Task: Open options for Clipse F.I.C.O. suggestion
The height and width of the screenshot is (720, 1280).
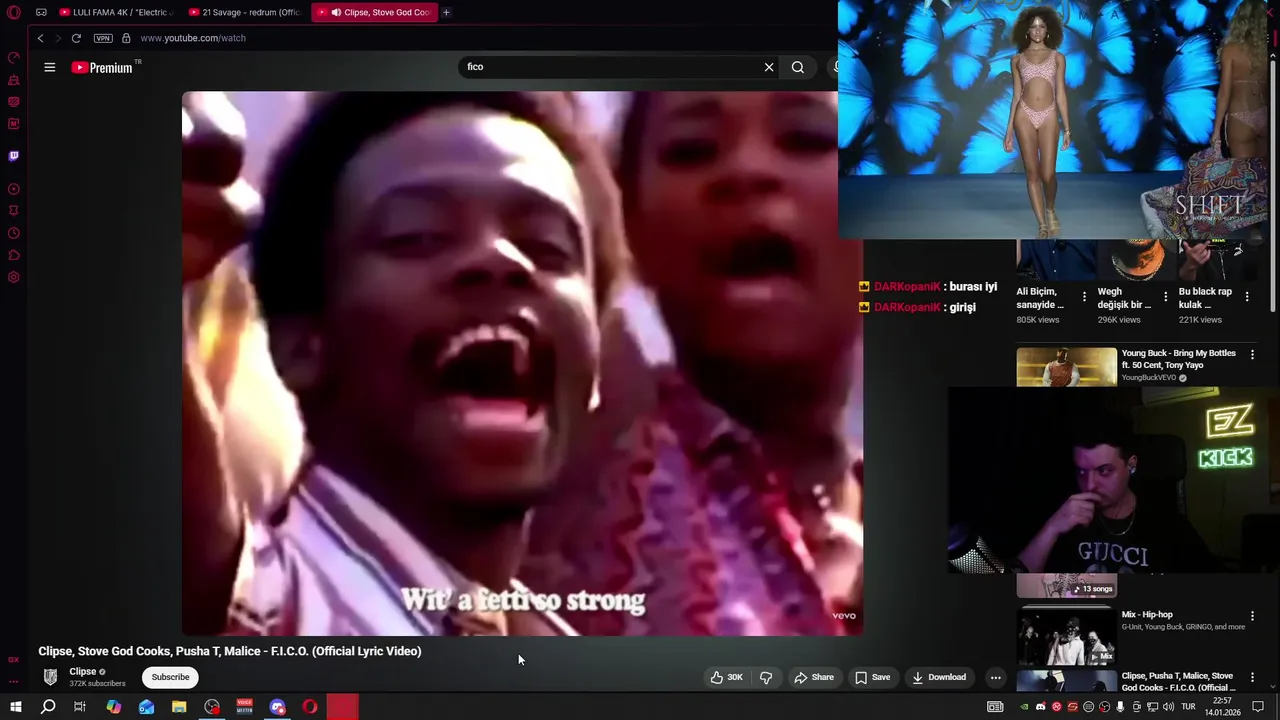Action: 1252,677
